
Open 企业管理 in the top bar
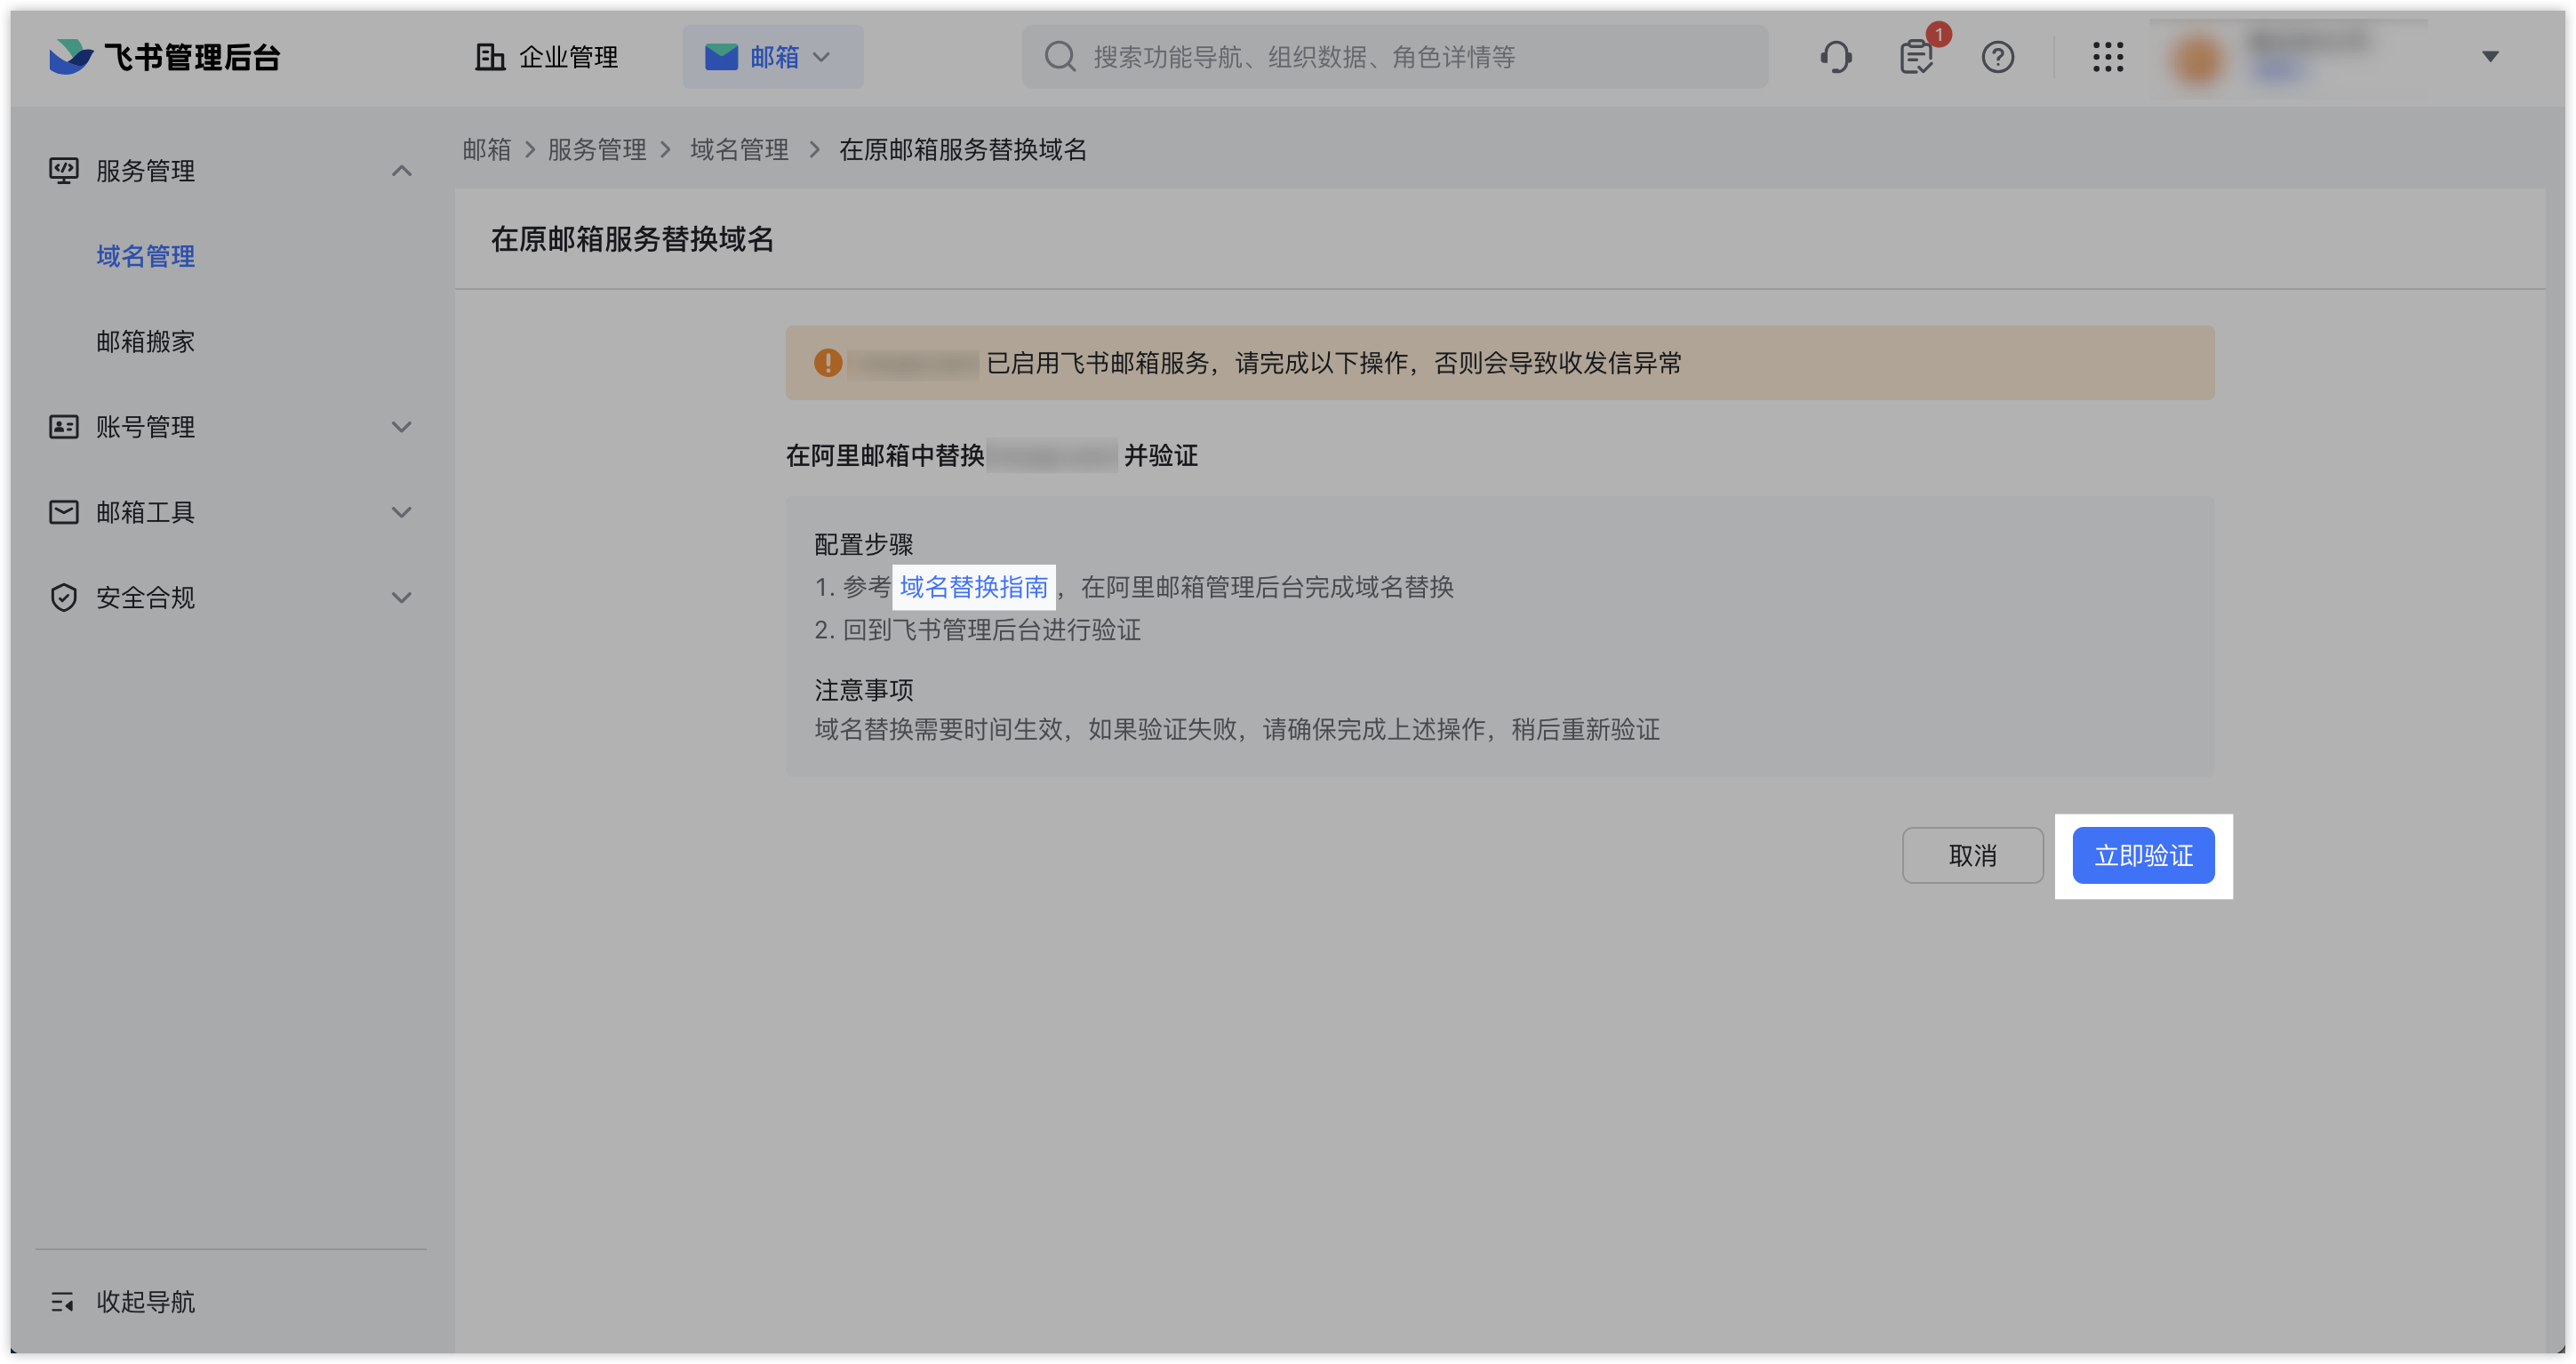click(x=546, y=57)
